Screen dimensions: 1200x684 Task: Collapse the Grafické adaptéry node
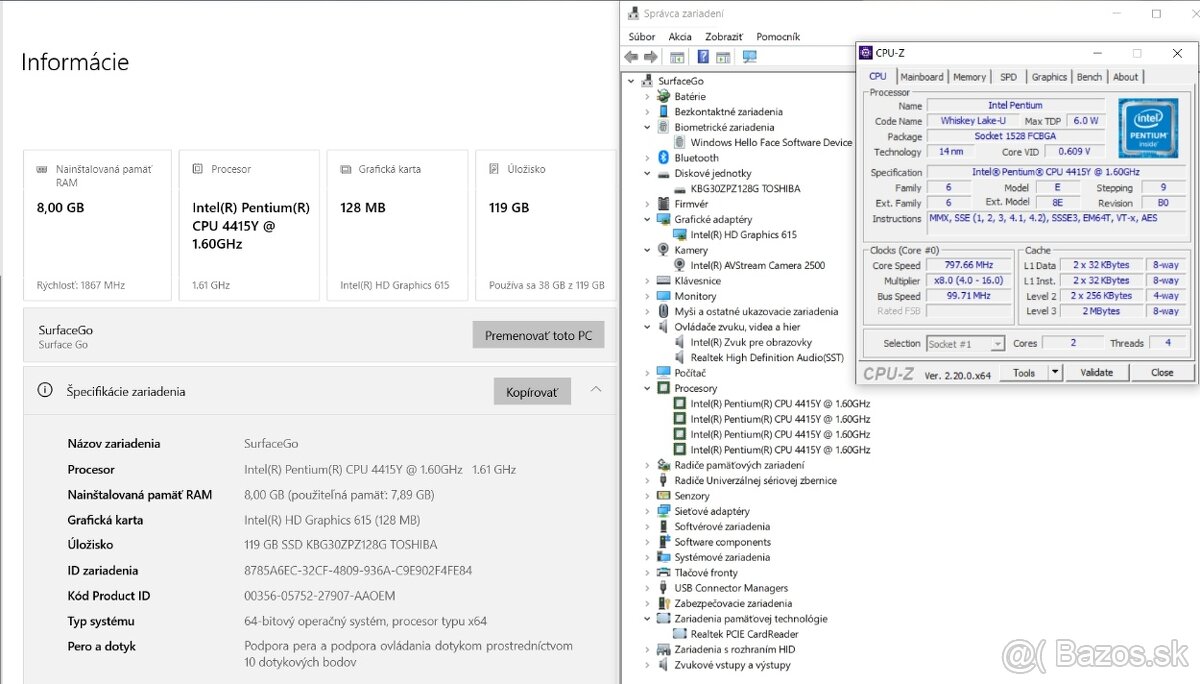pos(647,219)
